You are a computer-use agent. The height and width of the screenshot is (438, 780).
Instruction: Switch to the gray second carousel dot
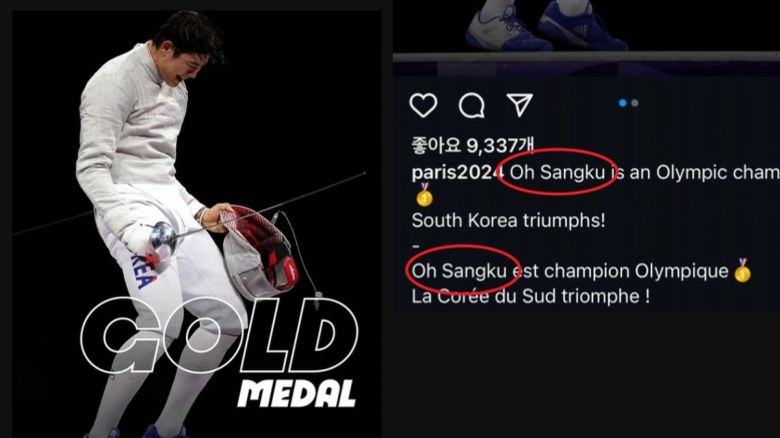[x=635, y=103]
